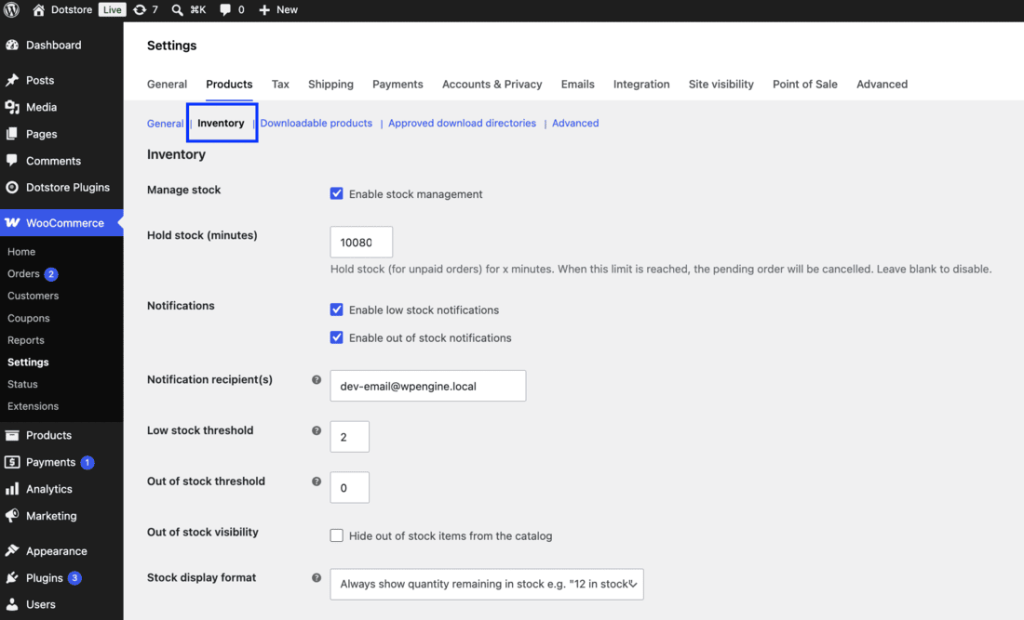The image size is (1024, 620).
Task: Click the Analytics bar chart icon
Action: 12,489
